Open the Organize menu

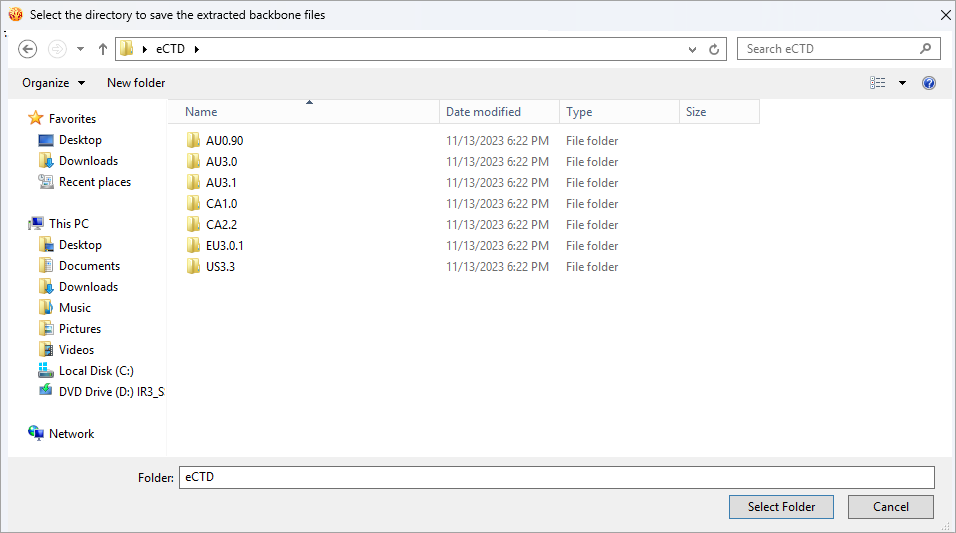(x=54, y=83)
